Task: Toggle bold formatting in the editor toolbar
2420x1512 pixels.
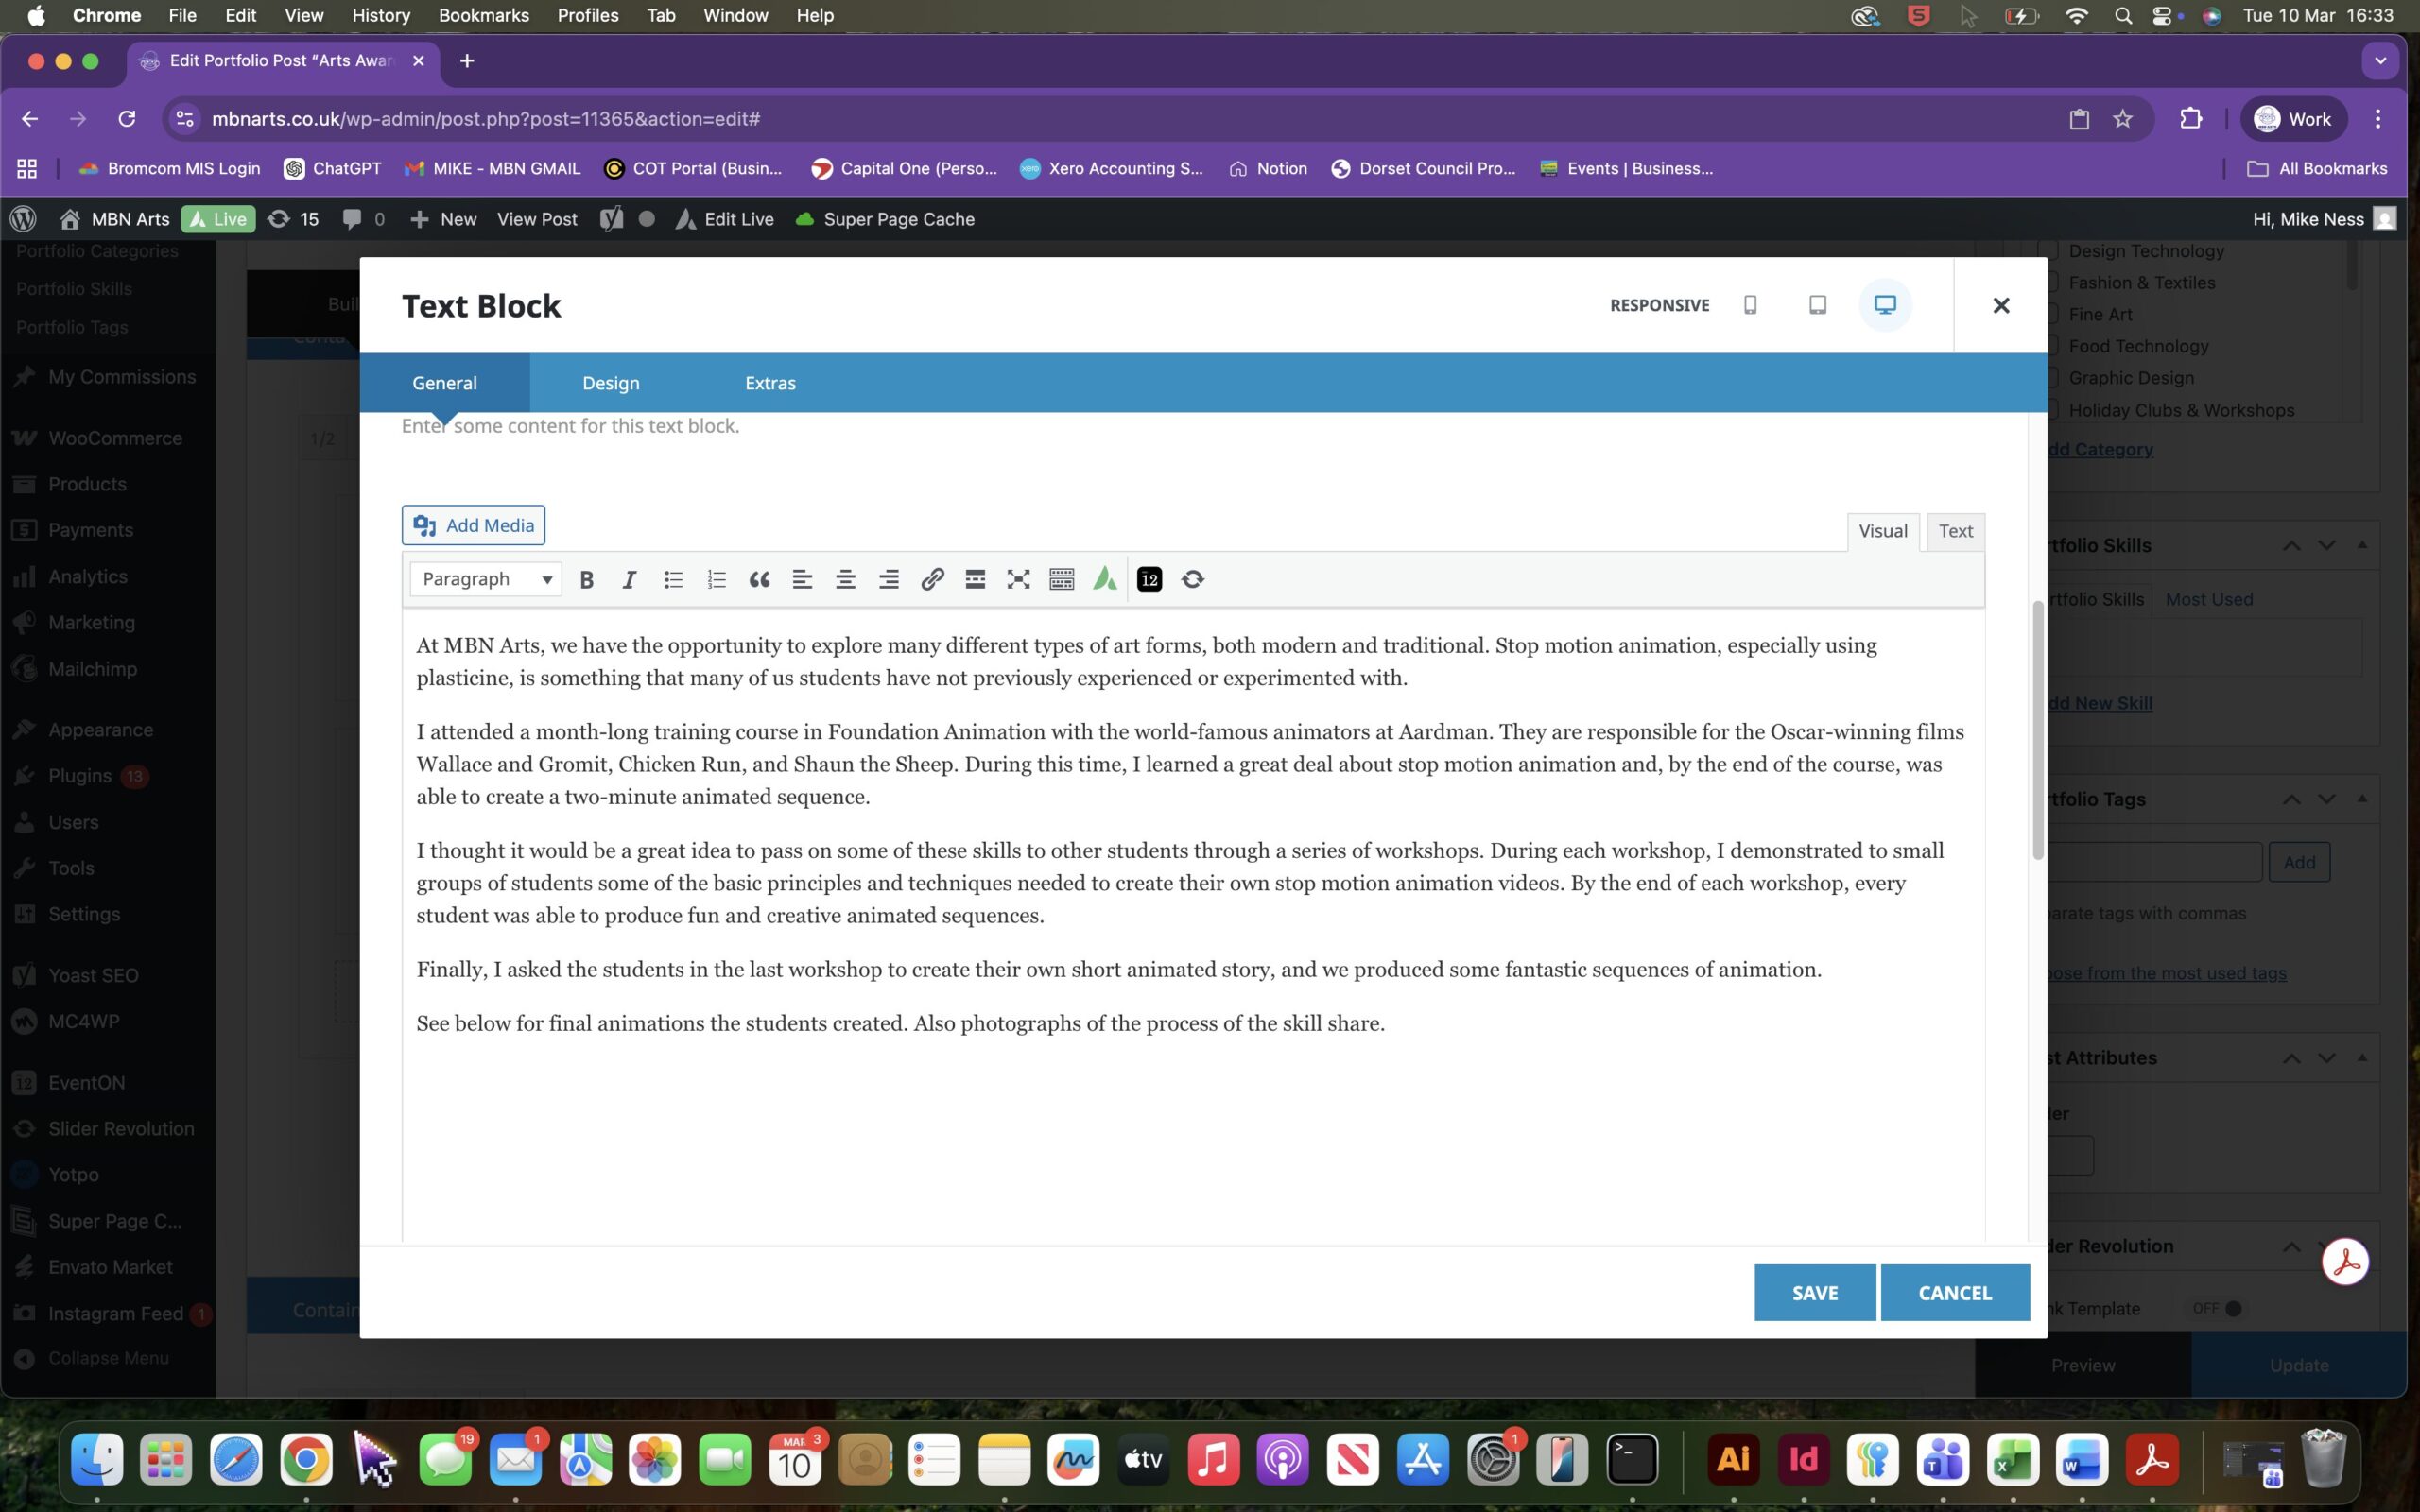Action: click(x=587, y=579)
